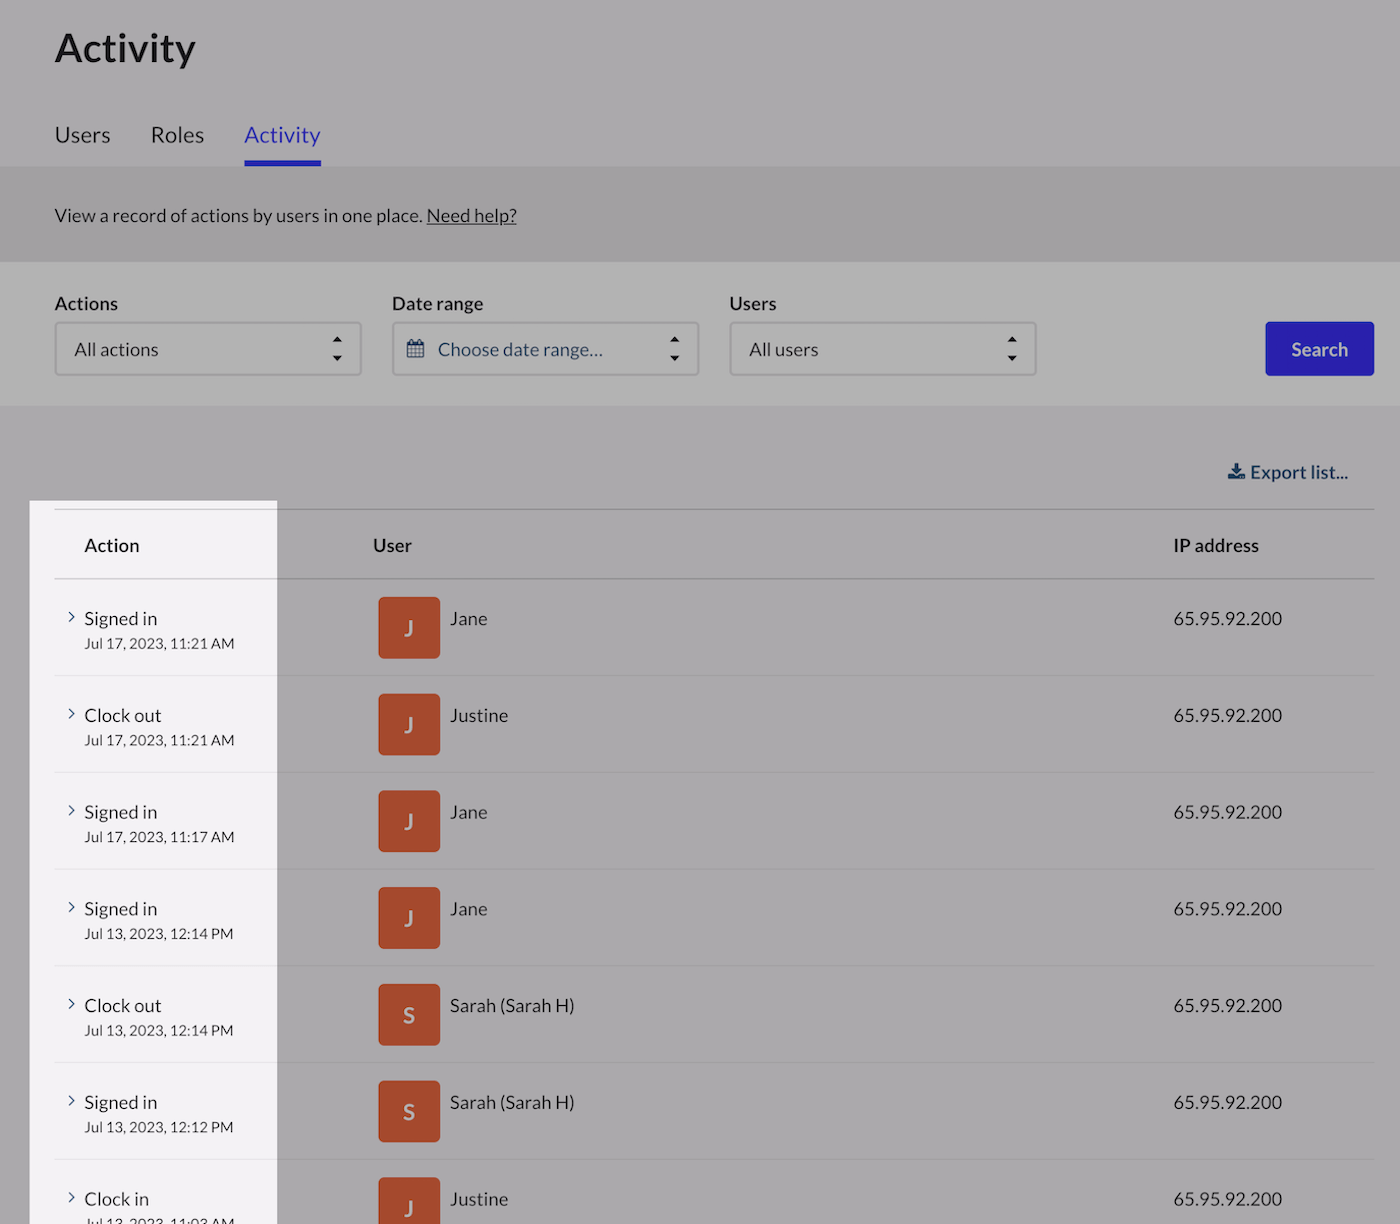This screenshot has width=1400, height=1224.
Task: Expand the Signed in Jul 17 11:17 AM row
Action: tap(71, 811)
